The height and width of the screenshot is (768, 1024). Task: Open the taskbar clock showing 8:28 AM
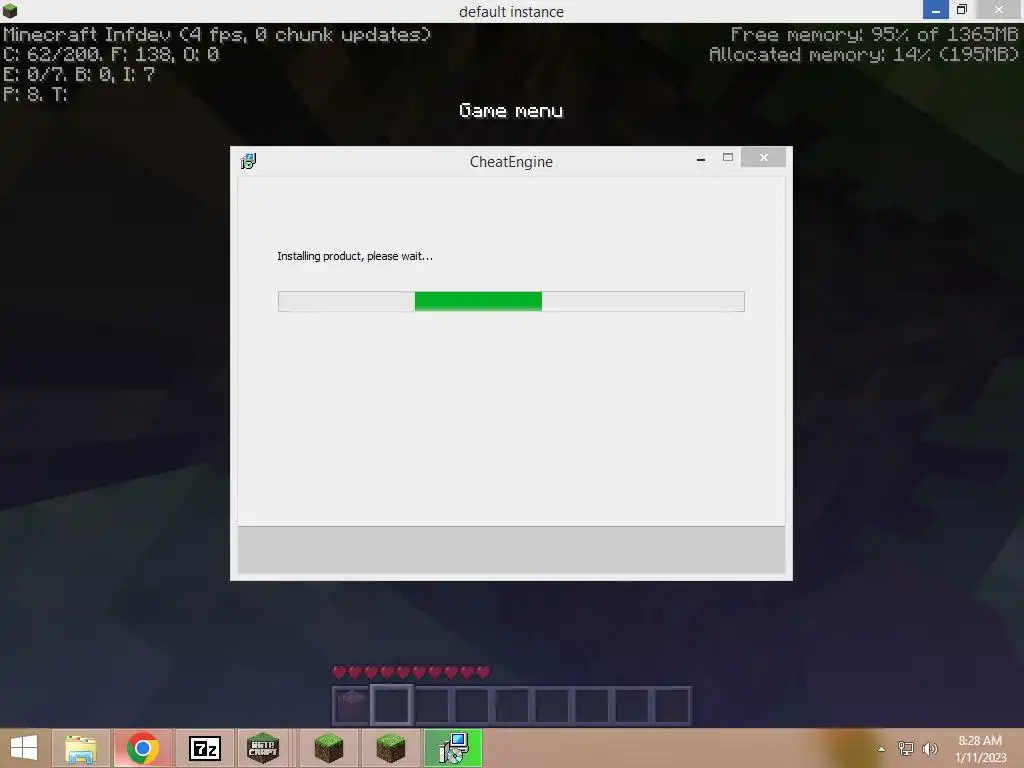(x=980, y=749)
